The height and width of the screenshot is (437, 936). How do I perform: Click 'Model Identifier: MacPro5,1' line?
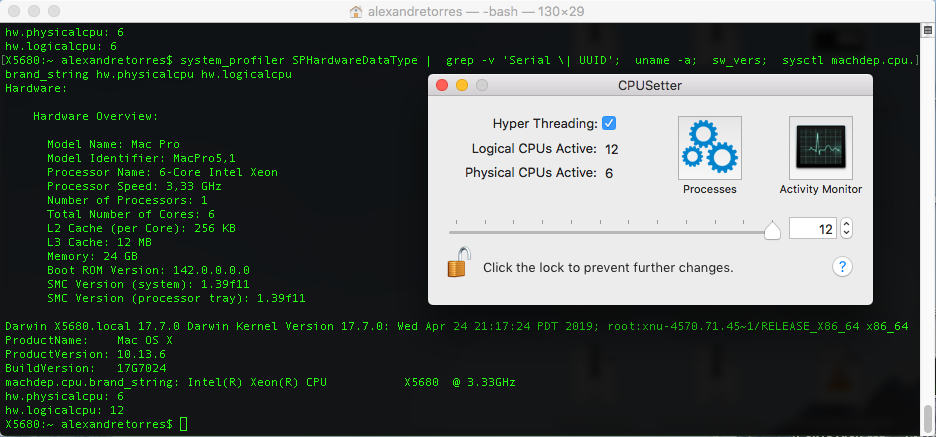[141, 158]
